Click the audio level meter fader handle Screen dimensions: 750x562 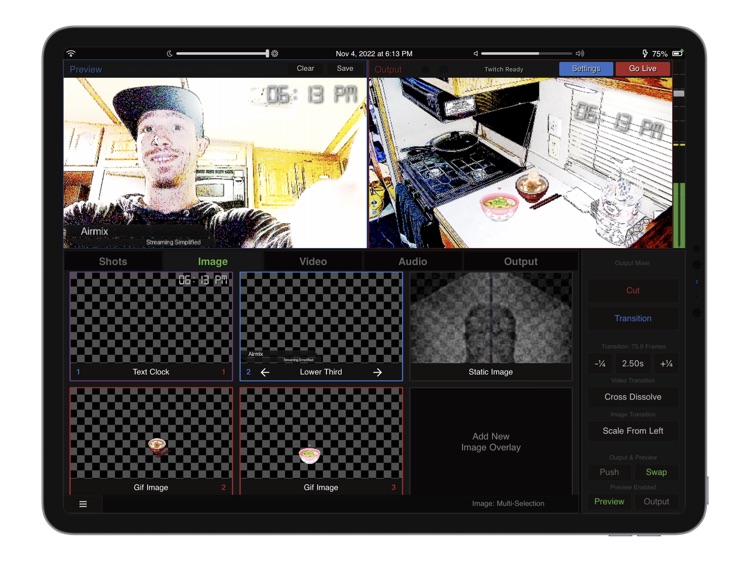(x=679, y=94)
